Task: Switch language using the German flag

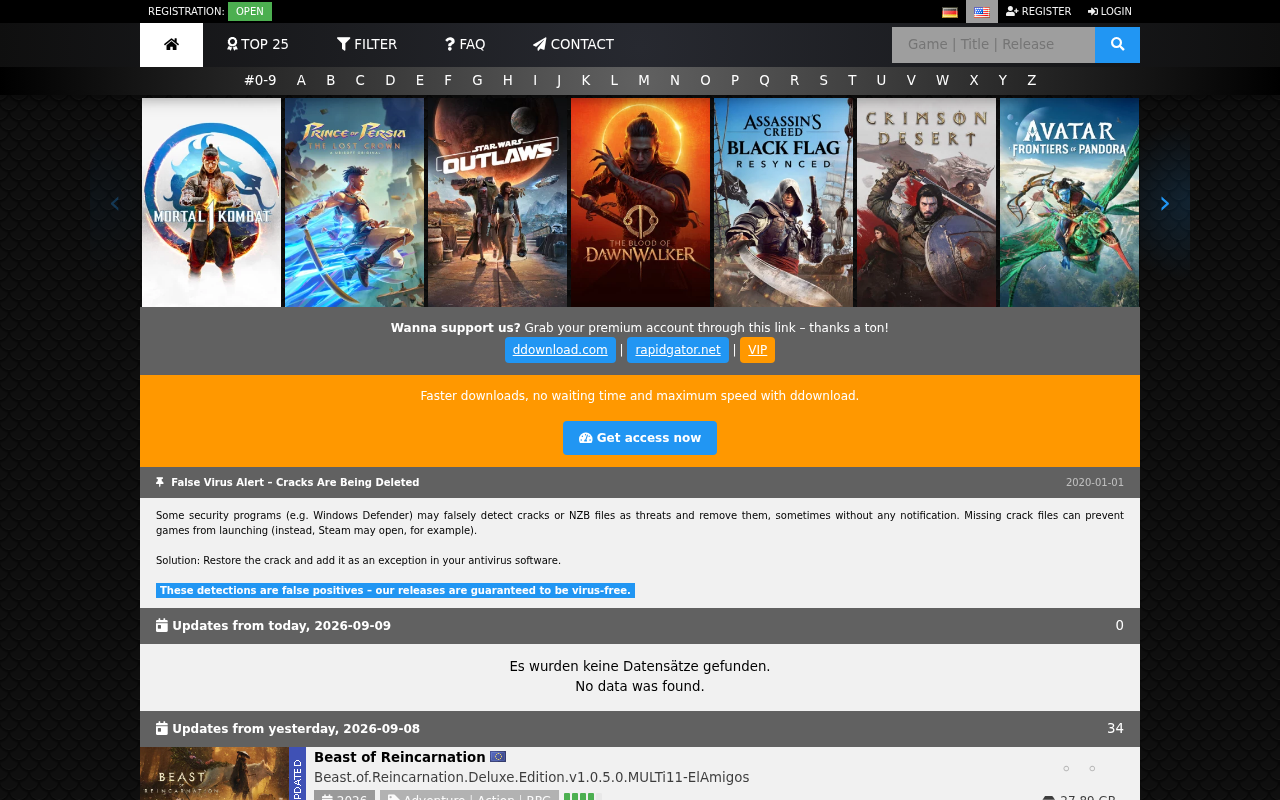Action: point(950,12)
